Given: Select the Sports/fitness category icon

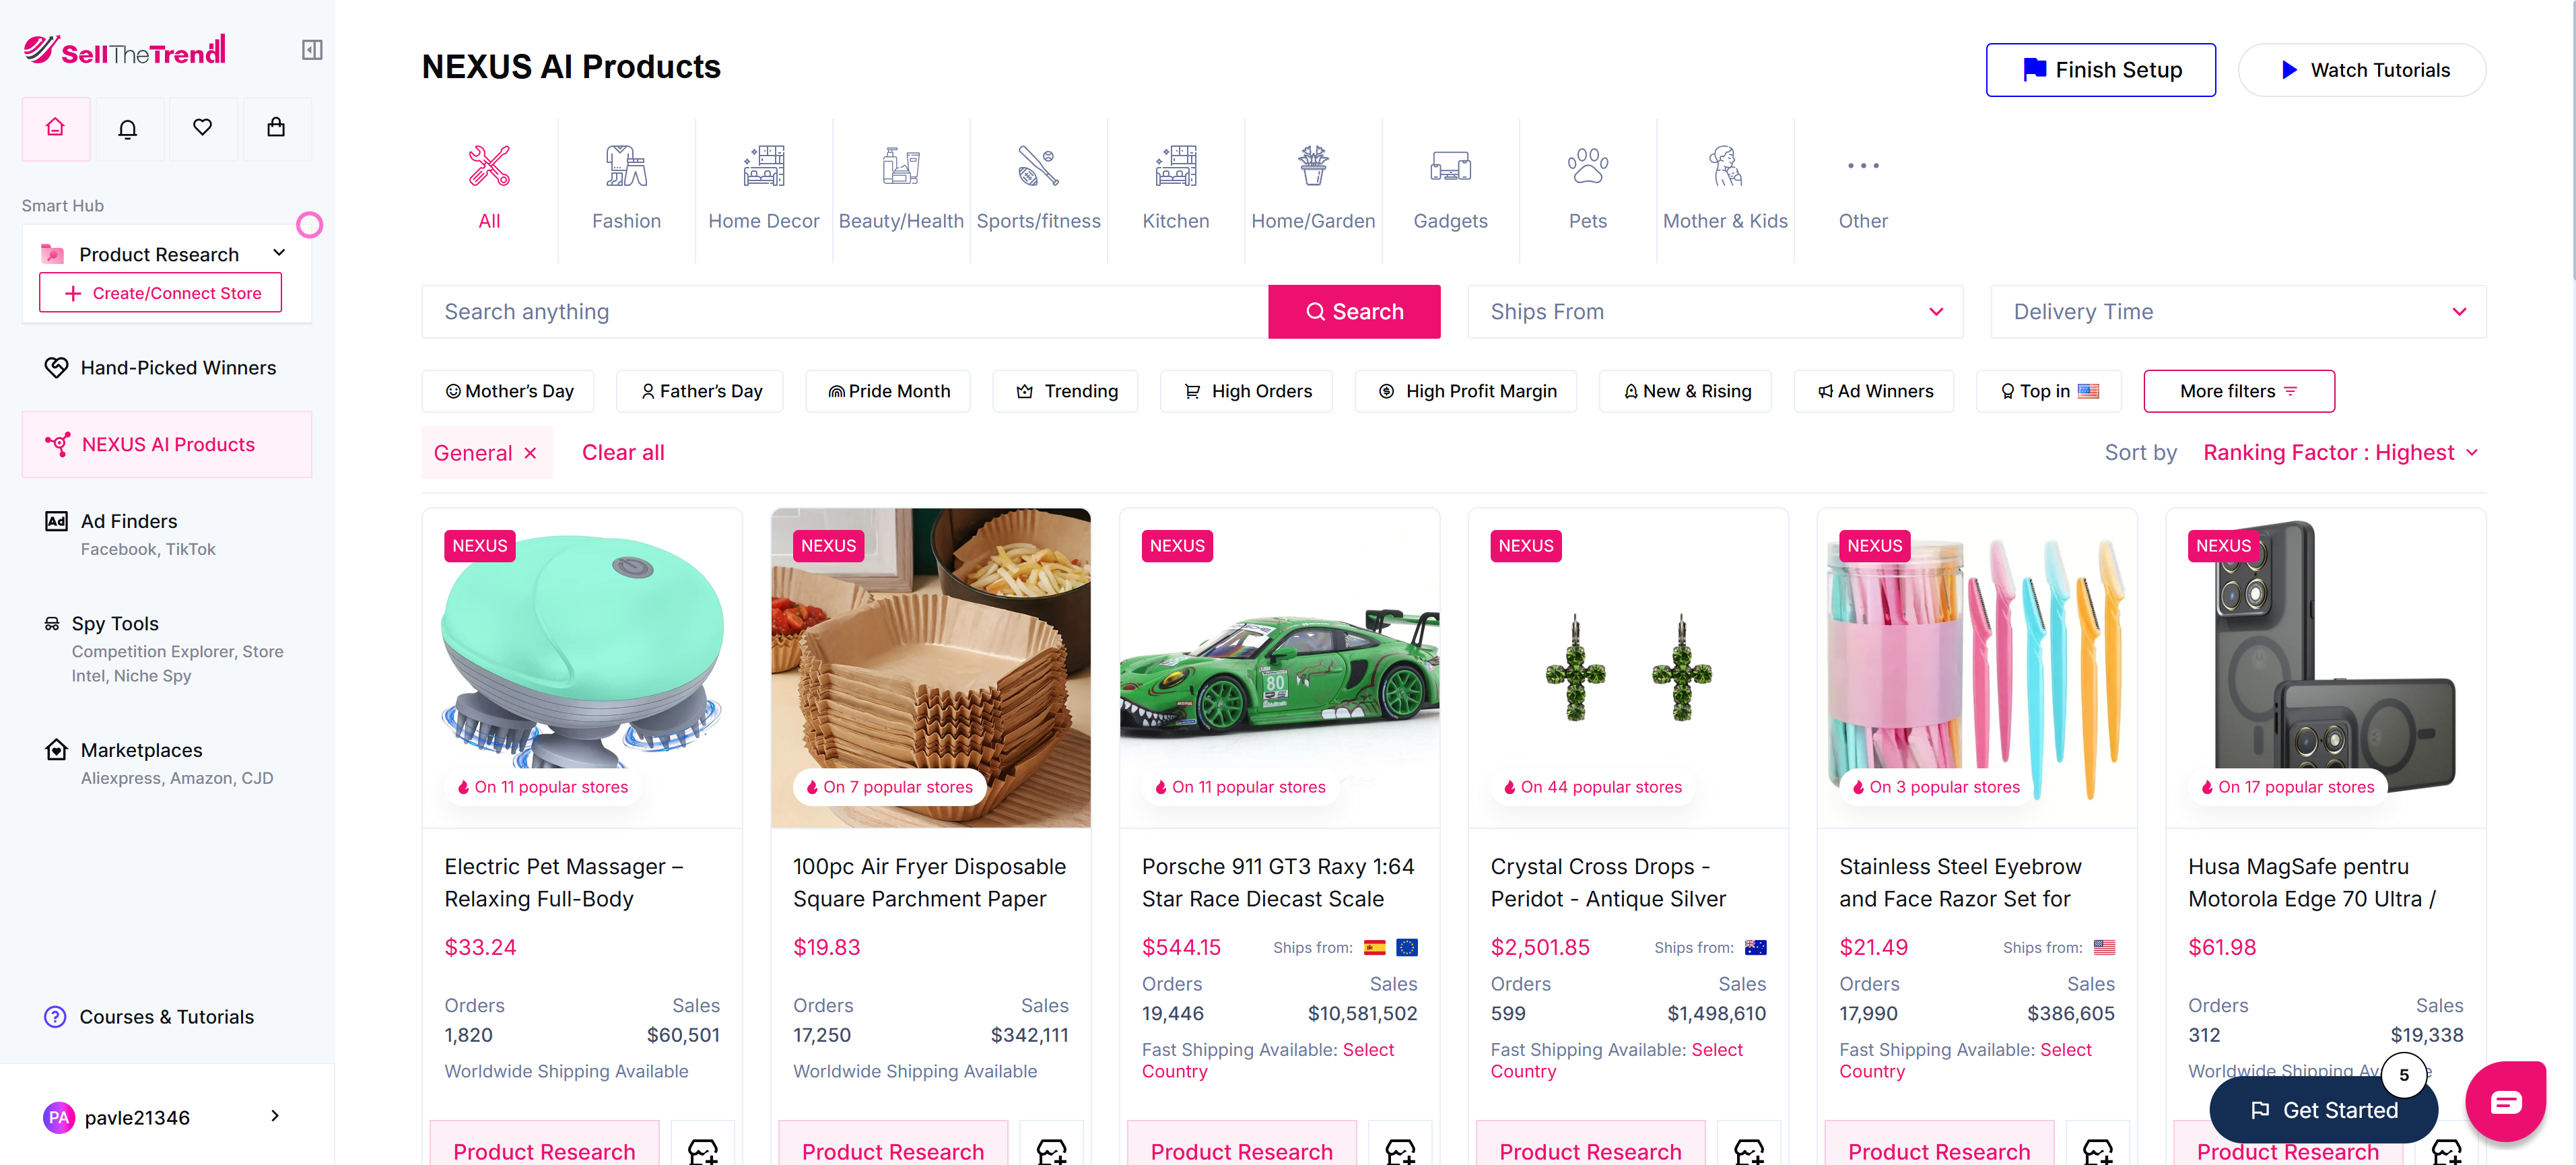Looking at the screenshot, I should coord(1038,166).
